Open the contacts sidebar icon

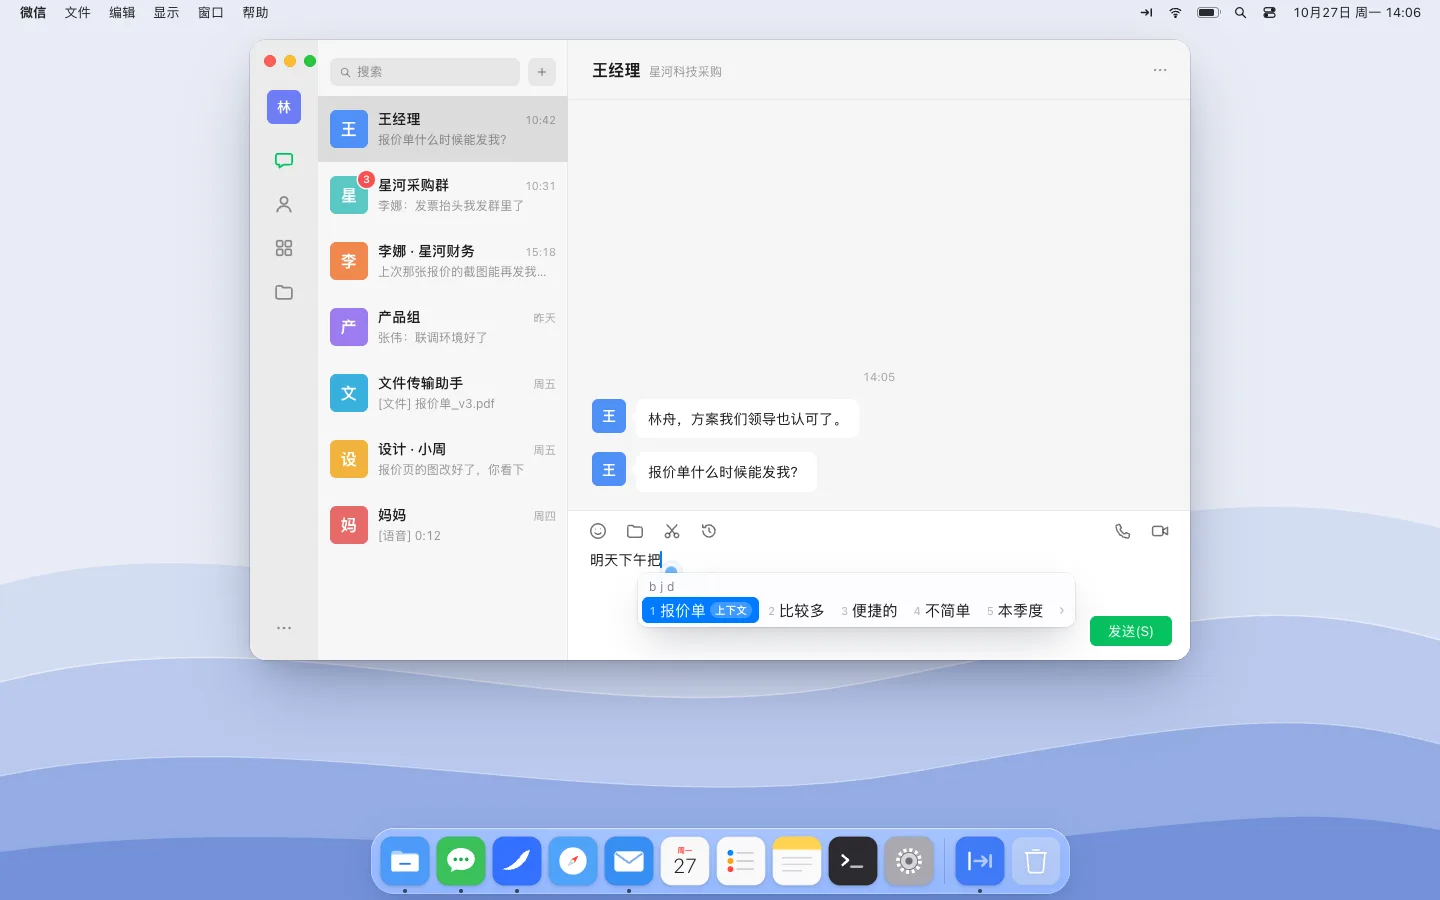pyautogui.click(x=284, y=204)
